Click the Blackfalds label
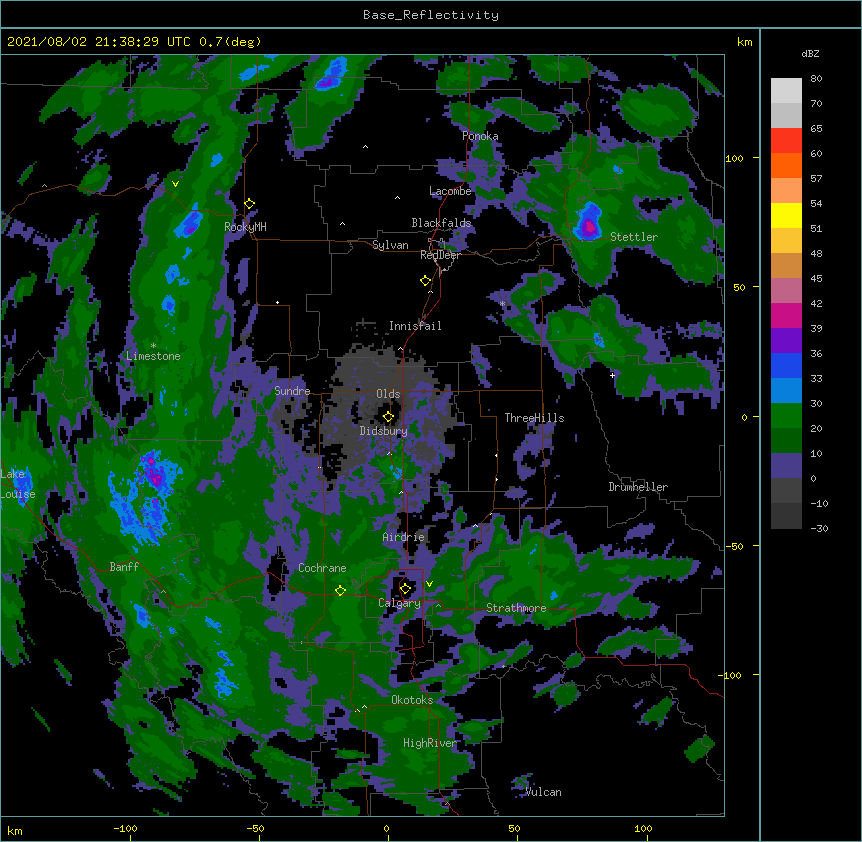Image resolution: width=862 pixels, height=842 pixels. tap(441, 223)
